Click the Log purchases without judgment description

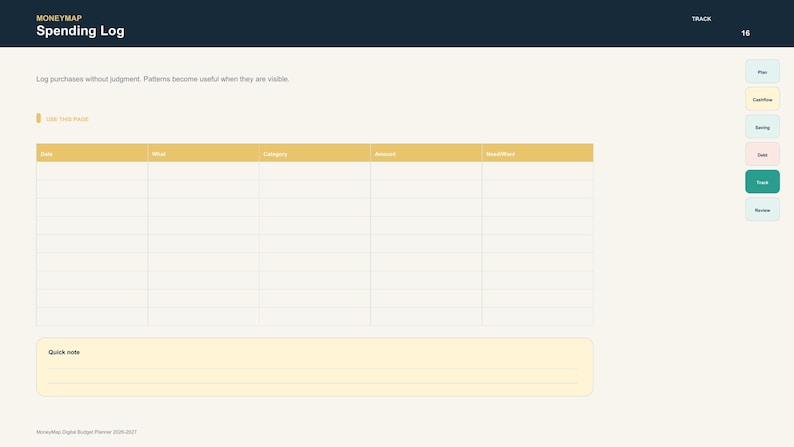point(163,79)
